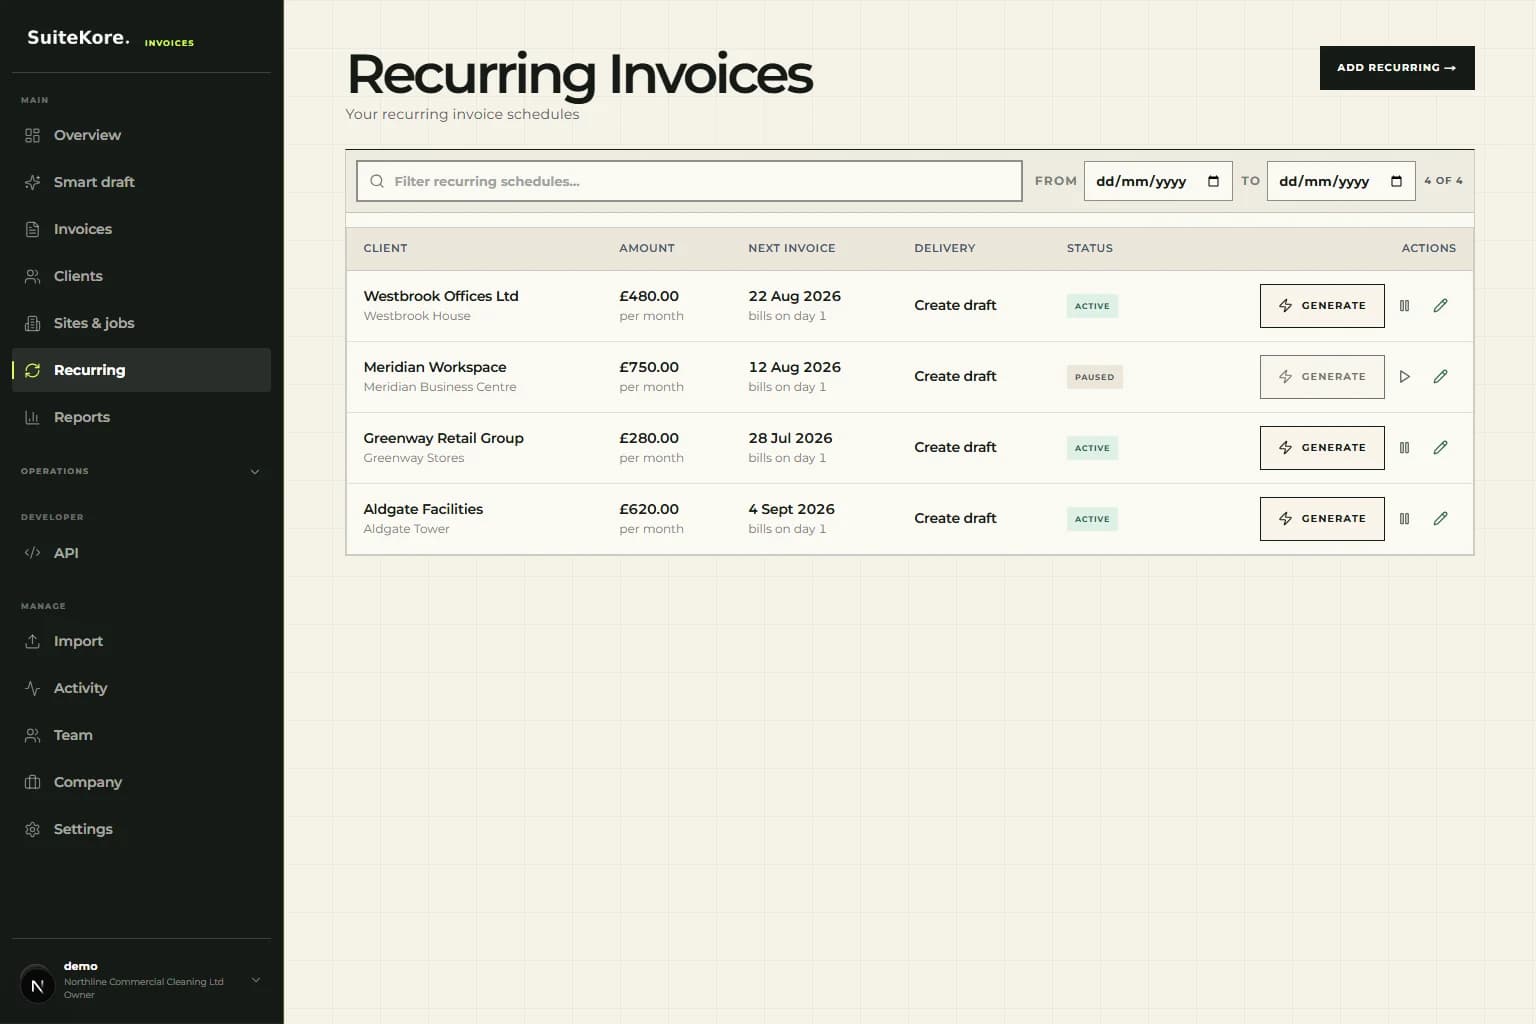Screen dimensions: 1536x1024
Task: Generate invoice for Westbrook Offices Ltd
Action: (1322, 306)
